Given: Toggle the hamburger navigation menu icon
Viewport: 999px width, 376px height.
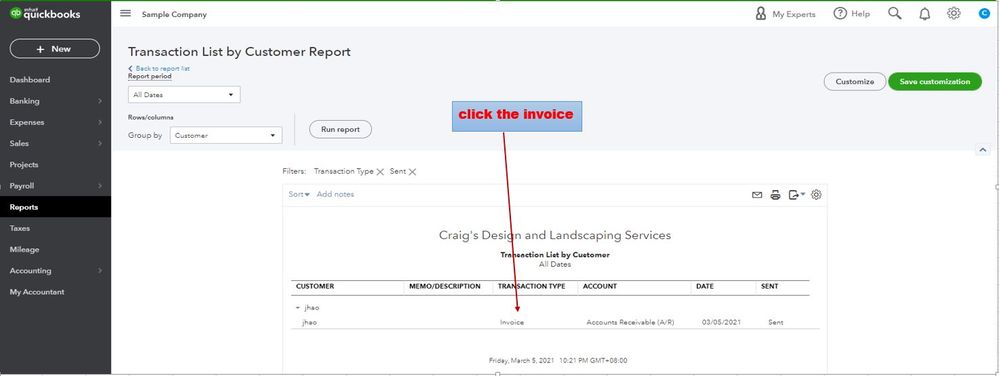Looking at the screenshot, I should (126, 13).
